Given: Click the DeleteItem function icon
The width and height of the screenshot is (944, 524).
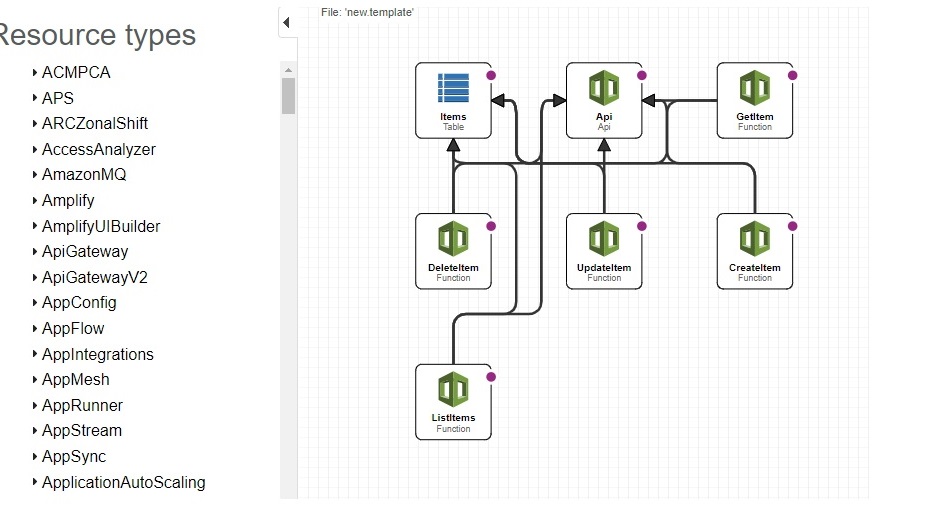Looking at the screenshot, I should pyautogui.click(x=453, y=240).
